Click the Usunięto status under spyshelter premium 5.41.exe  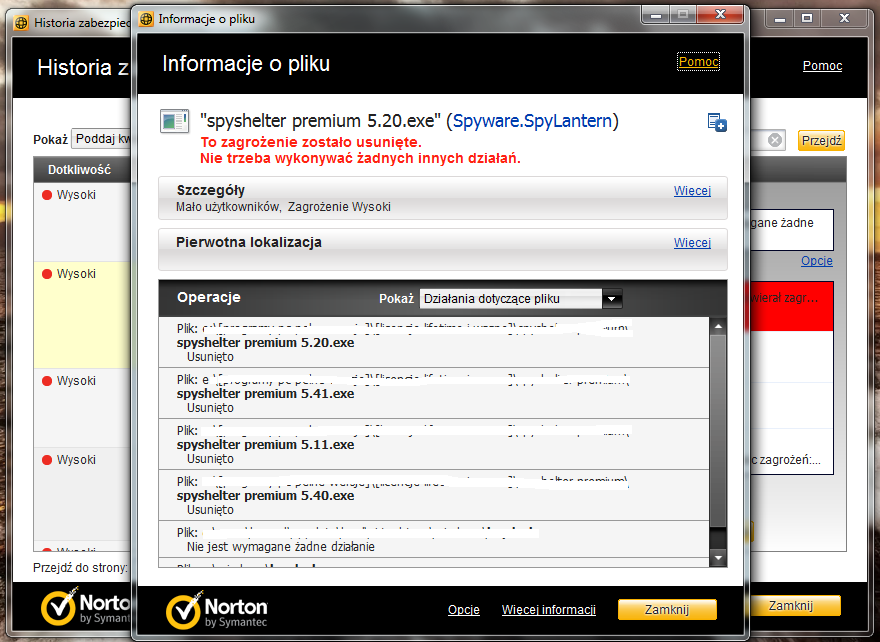[210, 408]
